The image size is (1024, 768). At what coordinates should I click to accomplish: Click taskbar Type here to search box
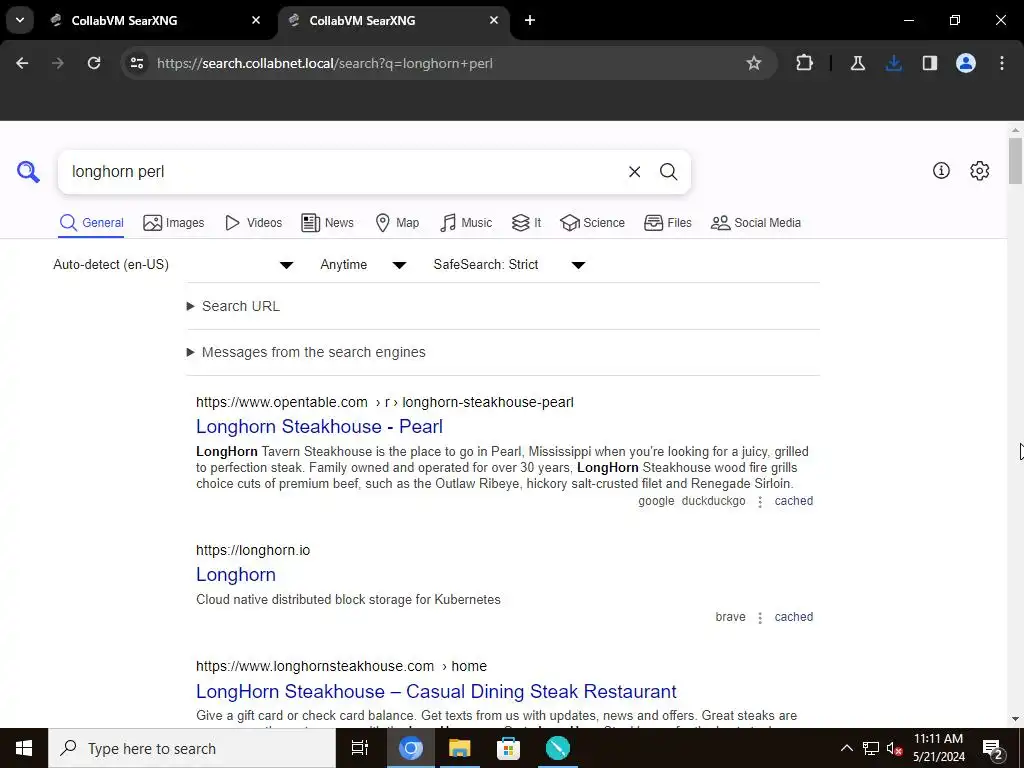192,748
